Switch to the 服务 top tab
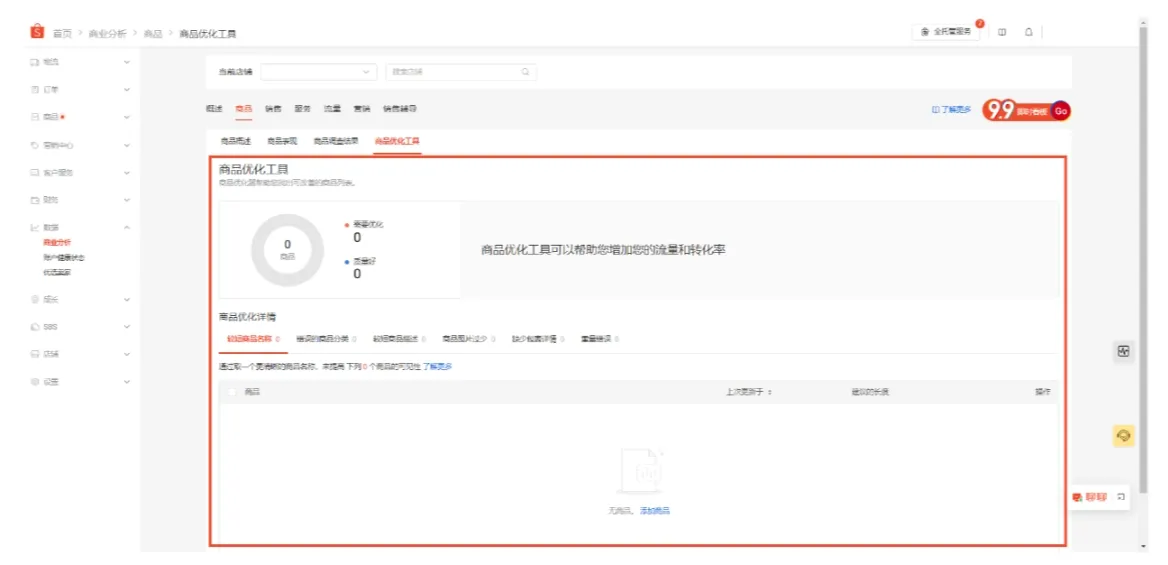This screenshot has height=565, width=1168. click(302, 109)
